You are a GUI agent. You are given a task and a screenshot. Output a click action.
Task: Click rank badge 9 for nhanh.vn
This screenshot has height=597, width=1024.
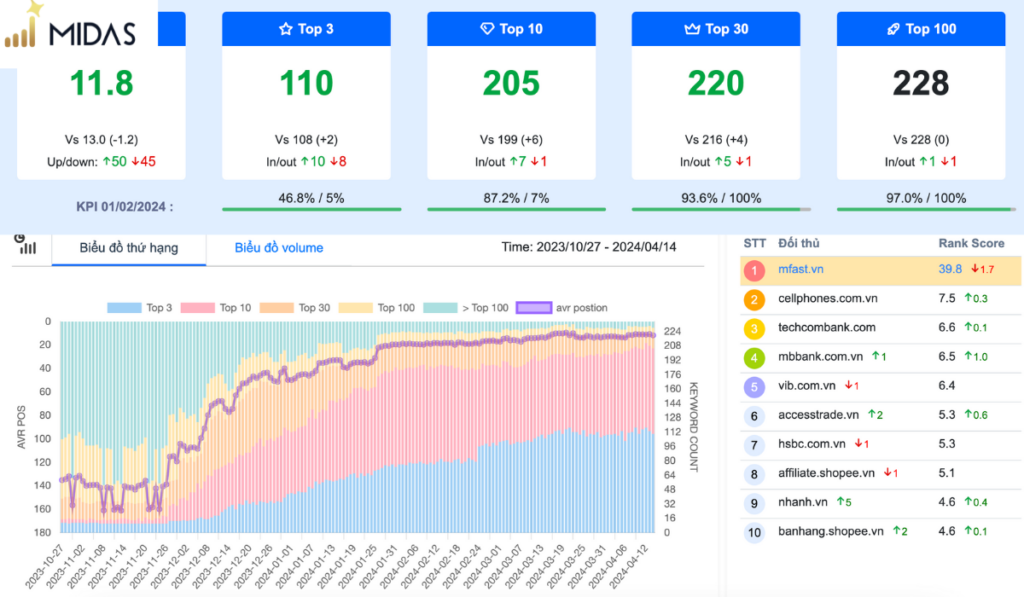pyautogui.click(x=754, y=503)
